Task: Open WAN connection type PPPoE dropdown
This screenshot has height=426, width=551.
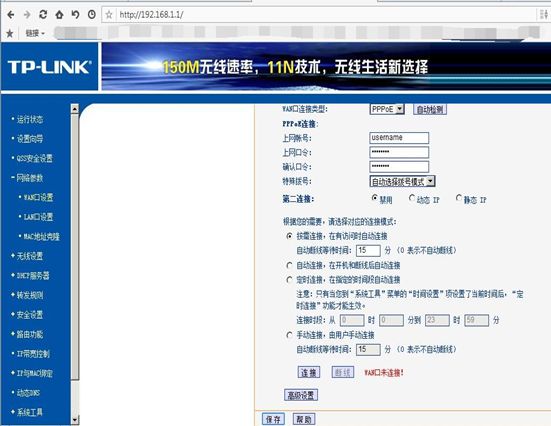Action: 387,109
